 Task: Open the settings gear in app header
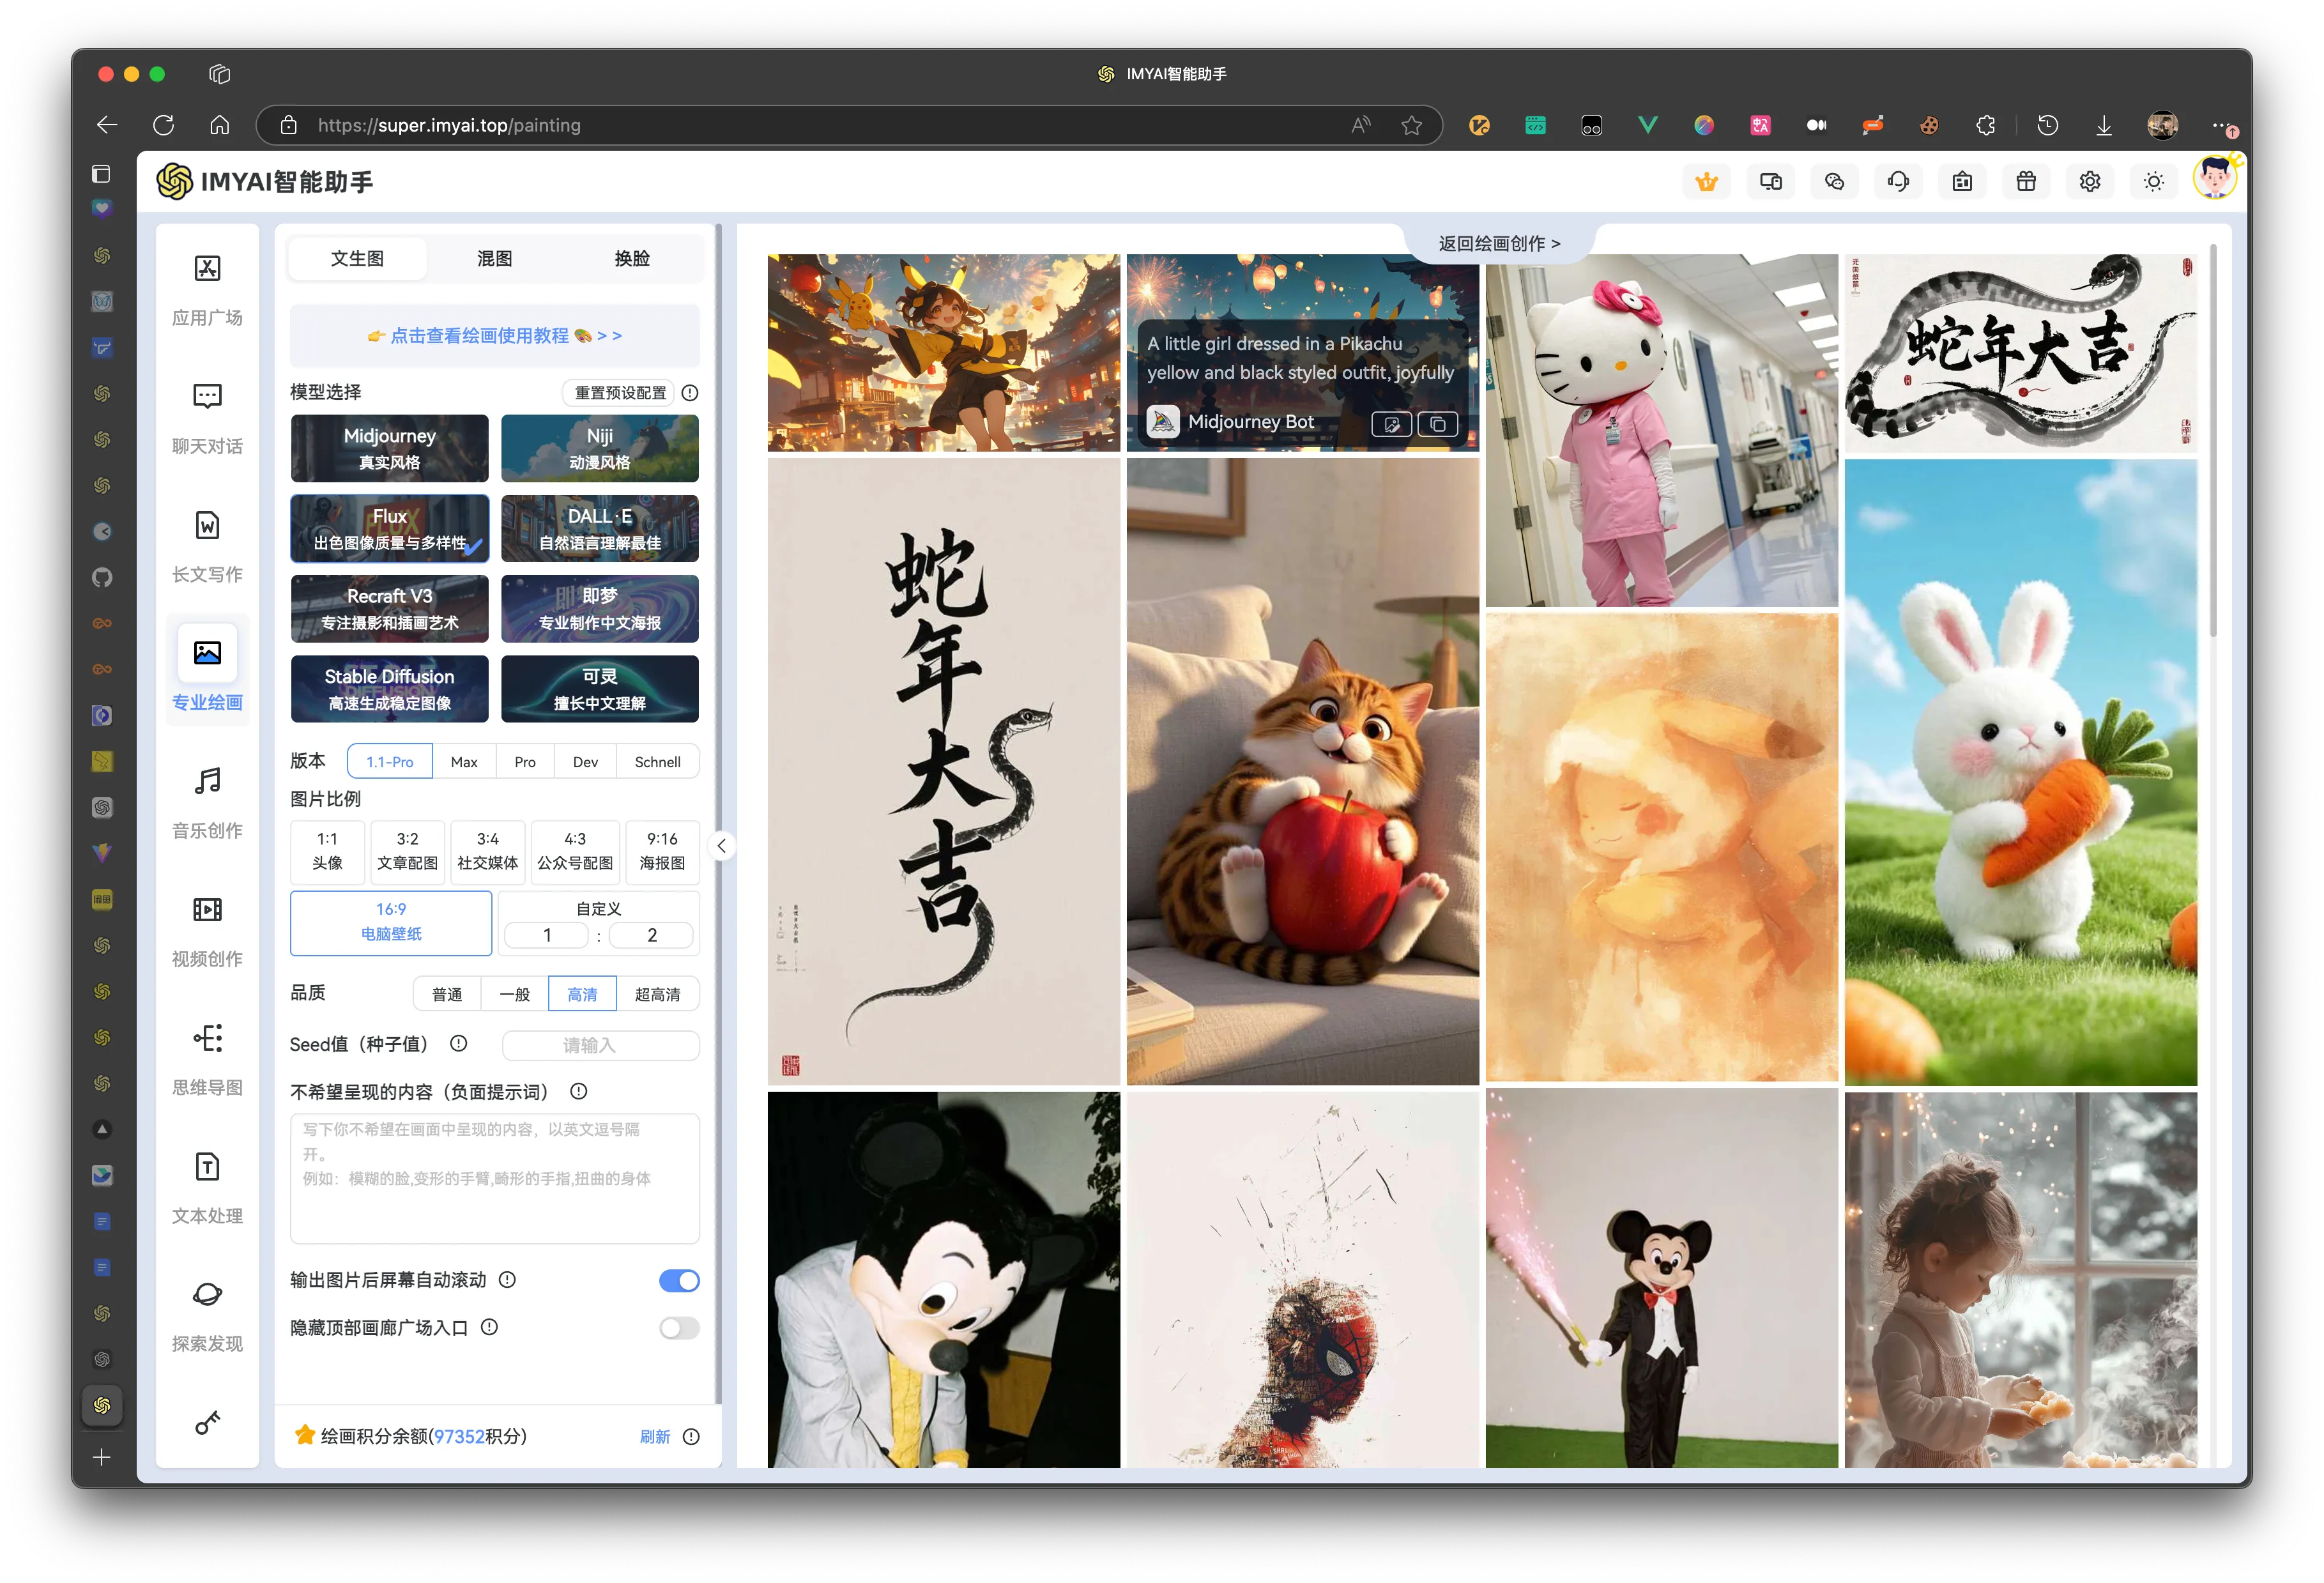[2090, 181]
